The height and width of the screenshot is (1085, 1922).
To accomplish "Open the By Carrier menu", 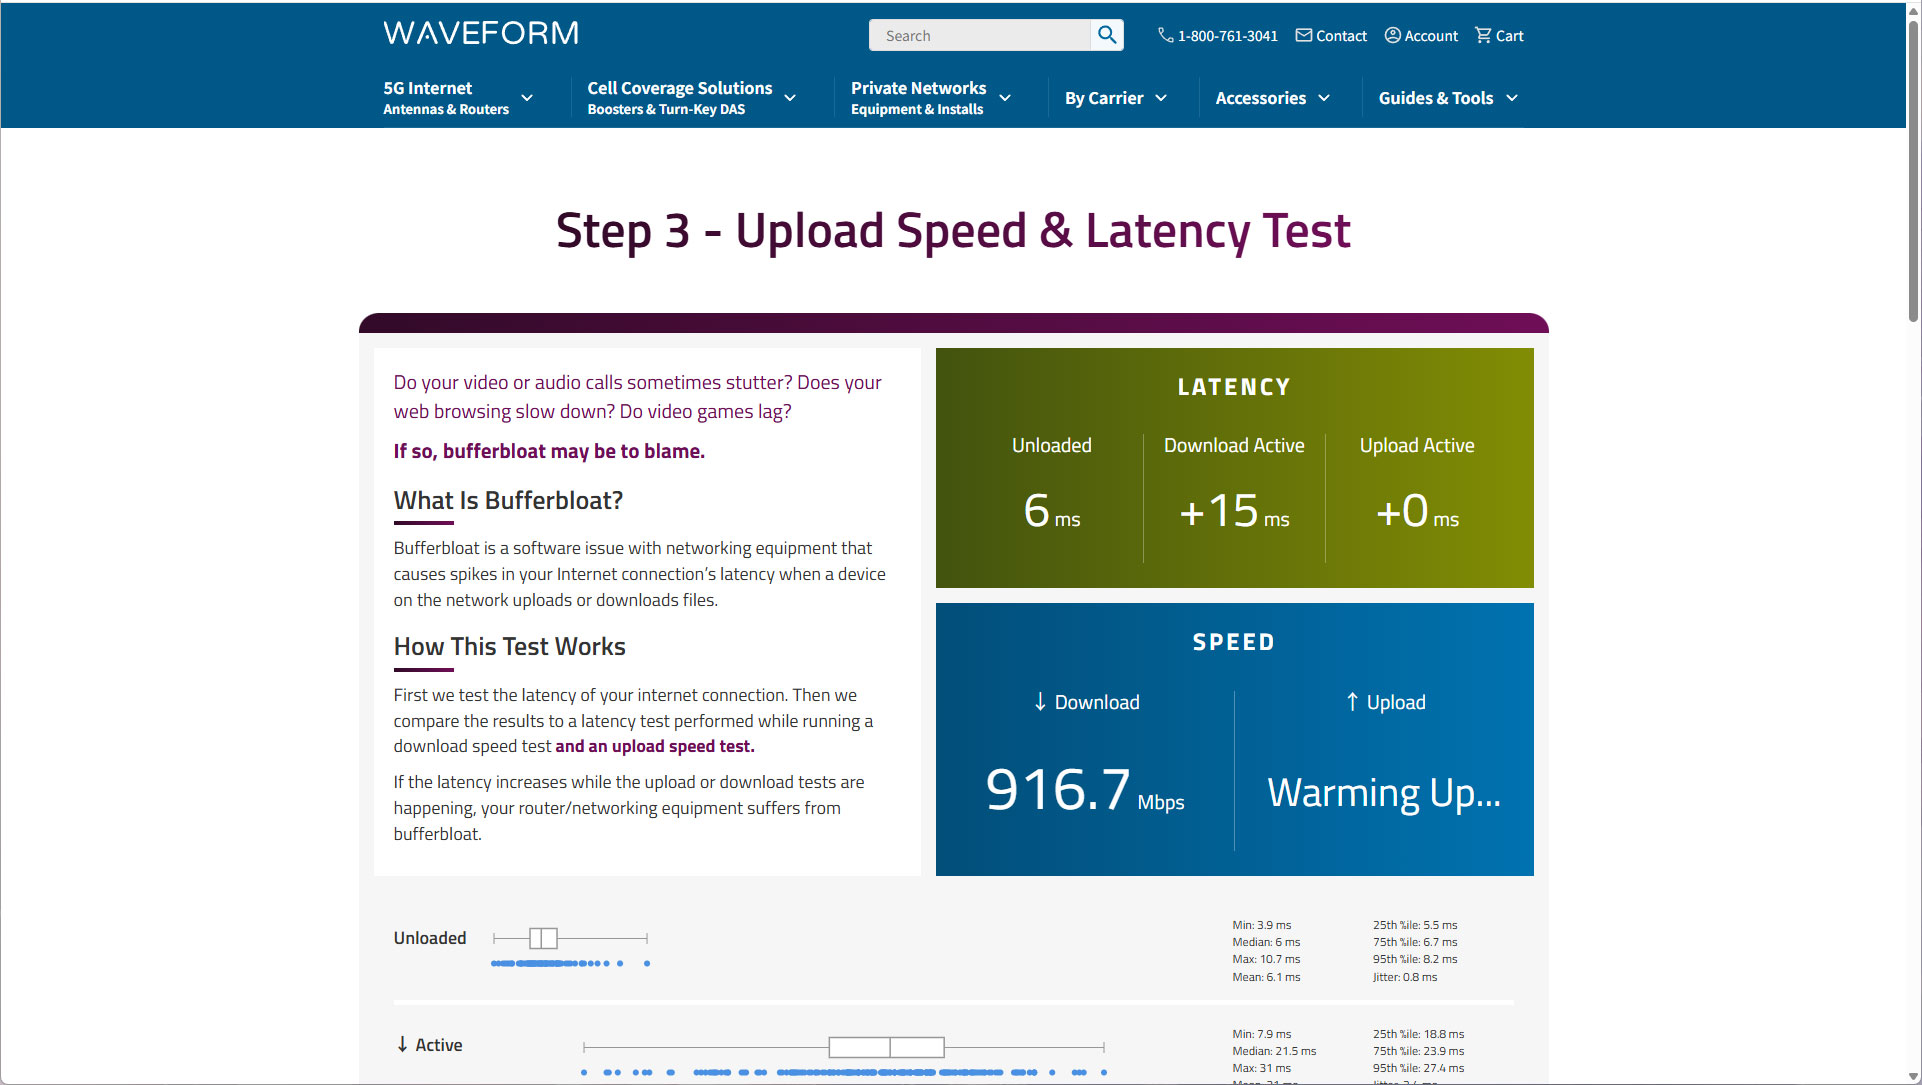I will [1115, 98].
